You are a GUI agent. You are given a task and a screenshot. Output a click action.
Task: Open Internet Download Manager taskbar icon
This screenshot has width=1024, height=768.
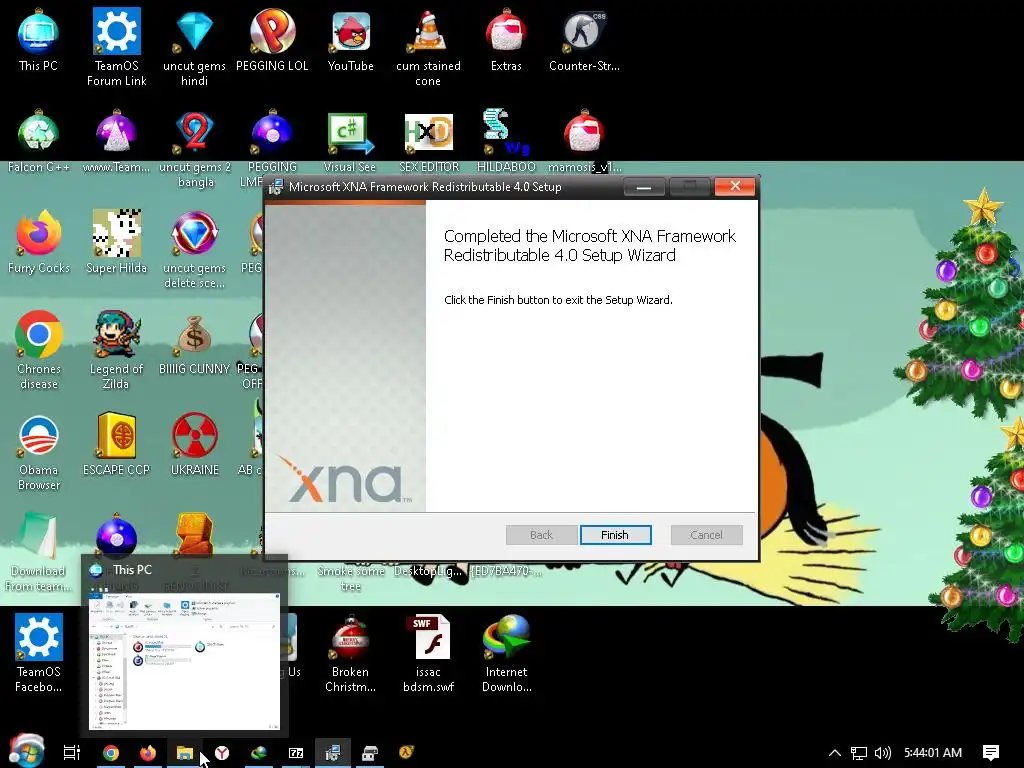pos(259,753)
